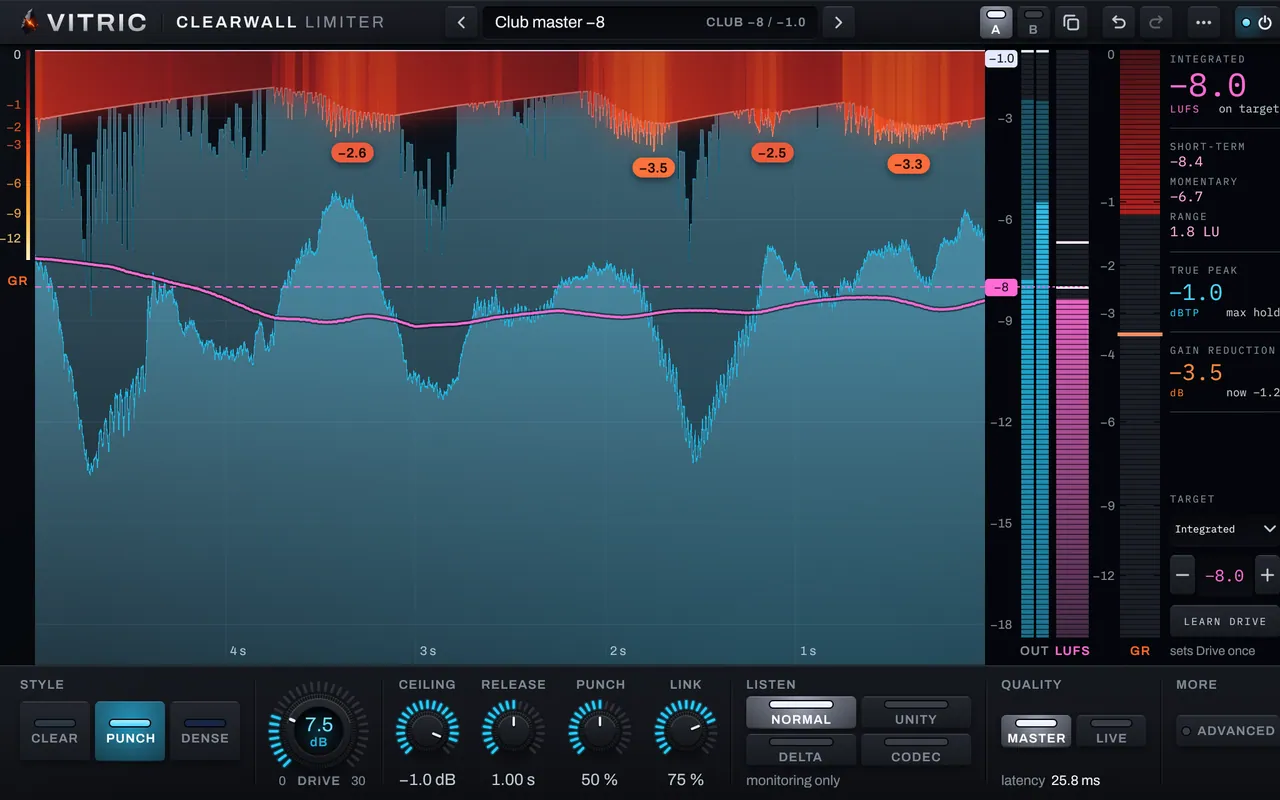The image size is (1280, 800).
Task: Set listen mode to Normal
Action: (x=801, y=713)
